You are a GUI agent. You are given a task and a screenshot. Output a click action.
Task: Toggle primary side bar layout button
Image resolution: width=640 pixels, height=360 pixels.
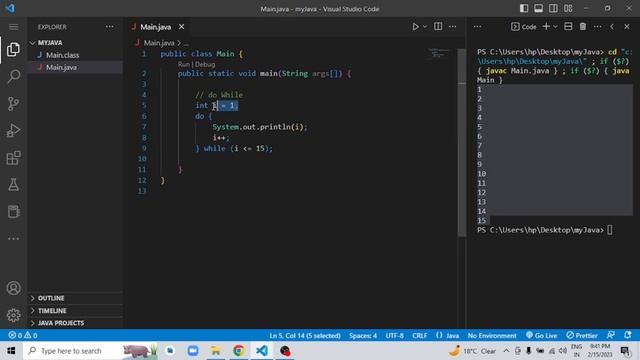tap(524, 9)
